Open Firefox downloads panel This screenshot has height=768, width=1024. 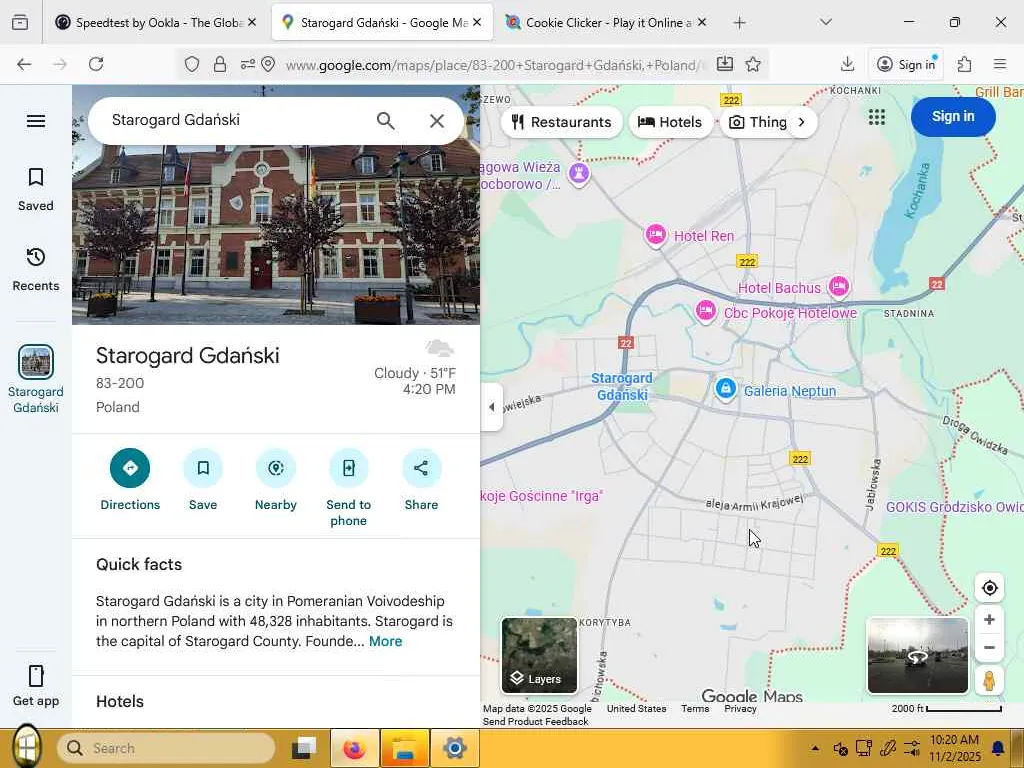click(847, 64)
